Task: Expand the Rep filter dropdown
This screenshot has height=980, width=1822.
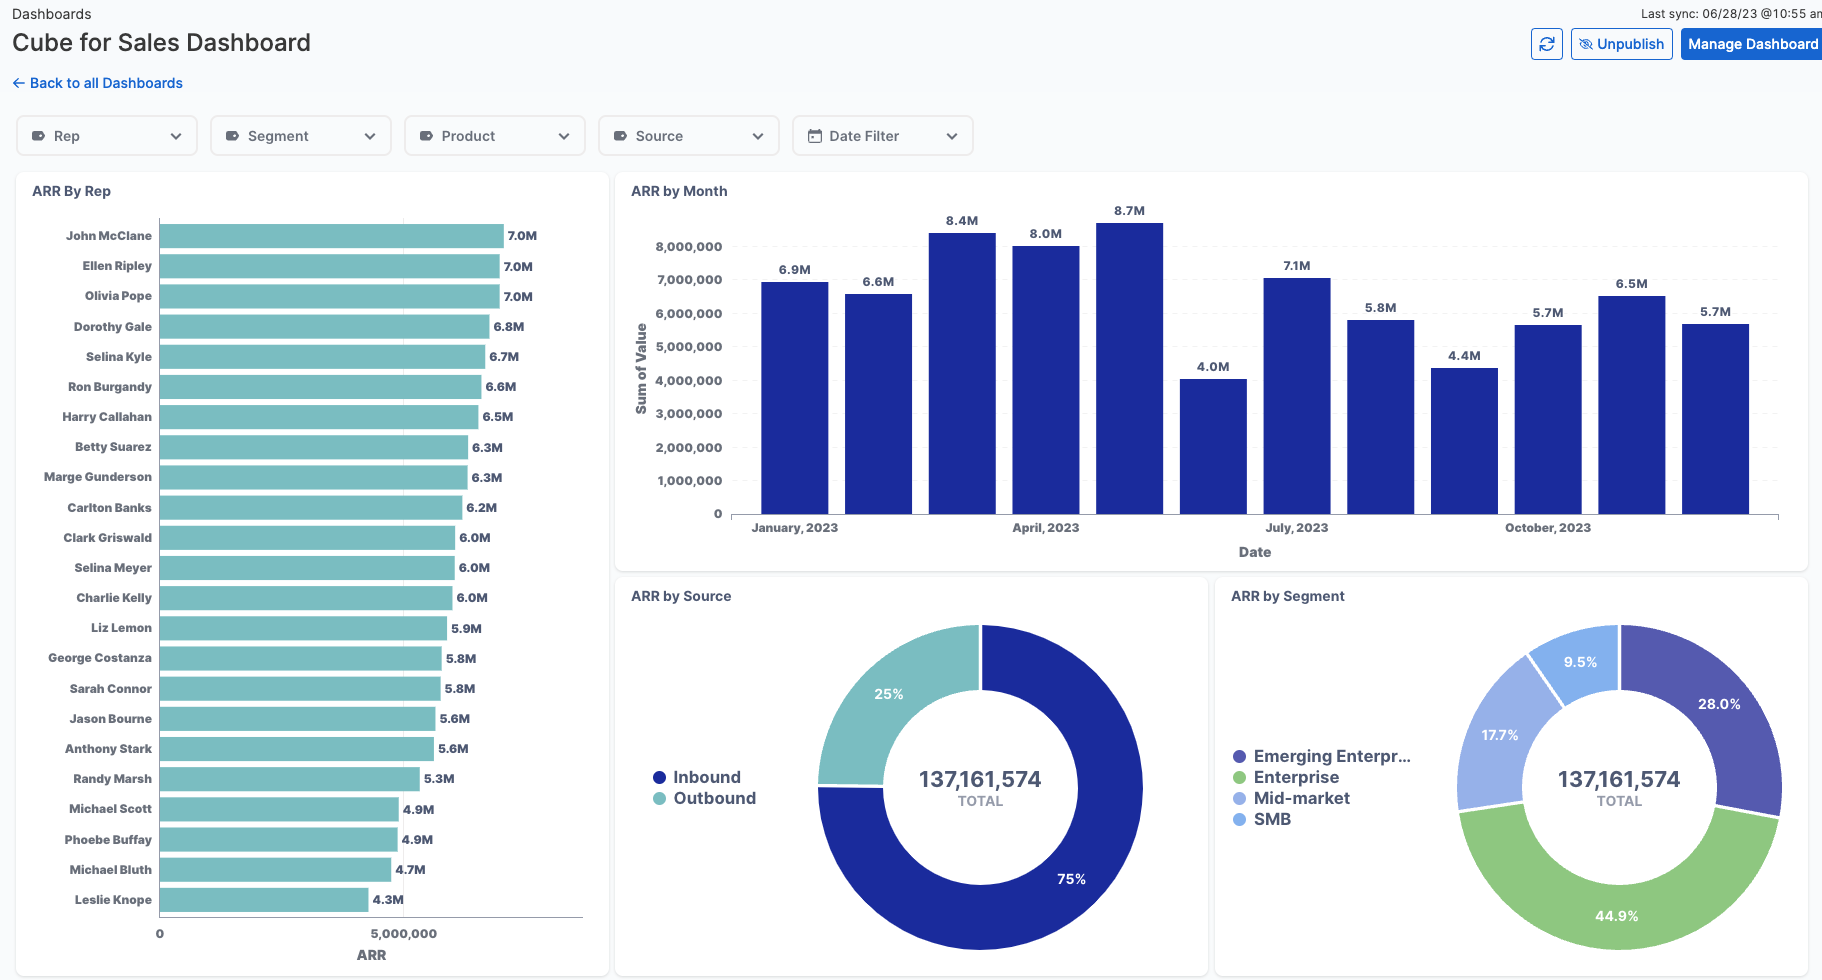Action: 107,136
